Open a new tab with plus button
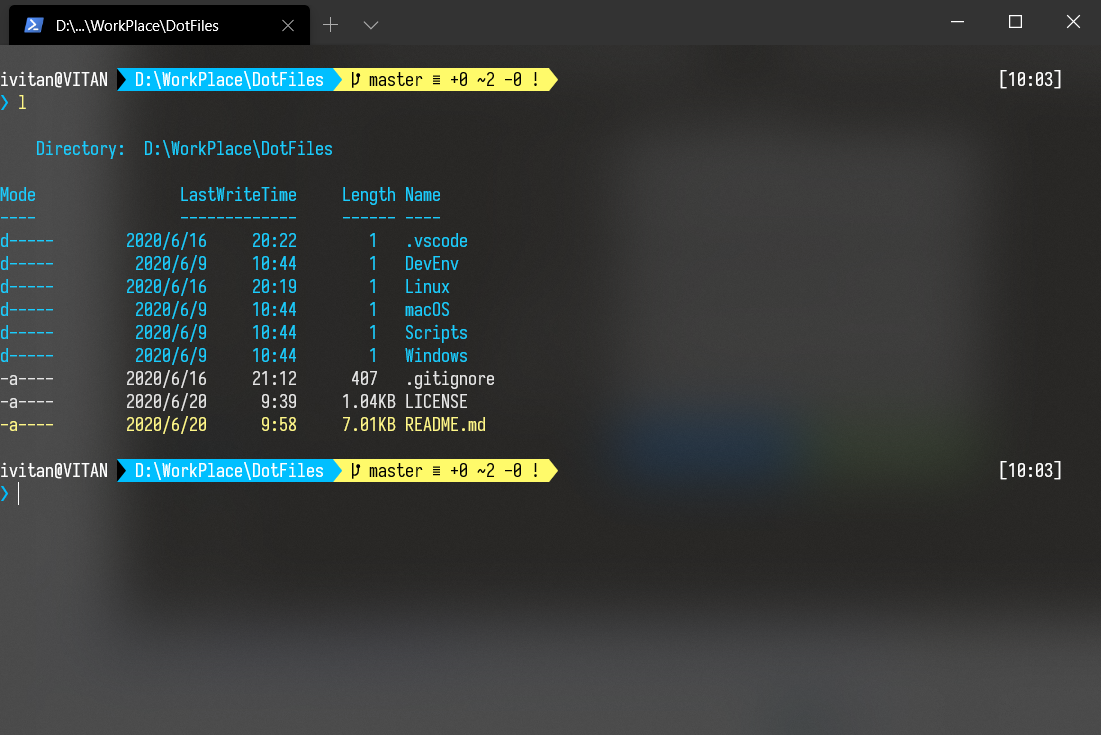Screen dimensions: 1101x735 (331, 25)
